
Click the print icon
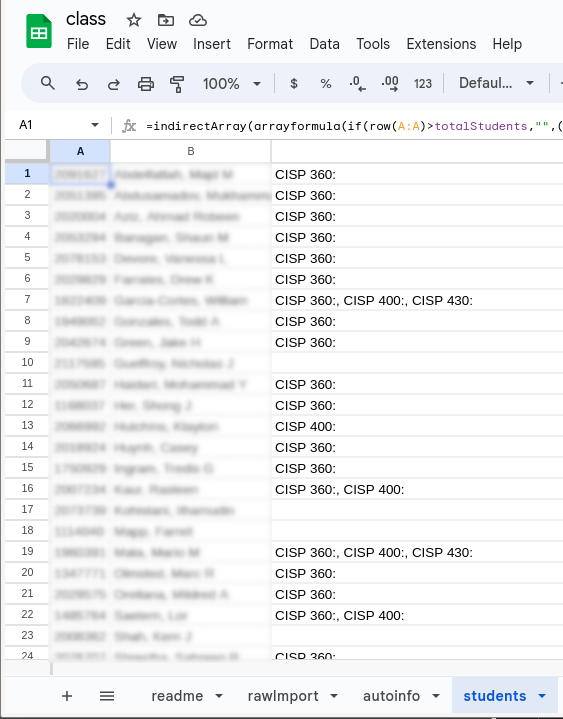point(146,84)
